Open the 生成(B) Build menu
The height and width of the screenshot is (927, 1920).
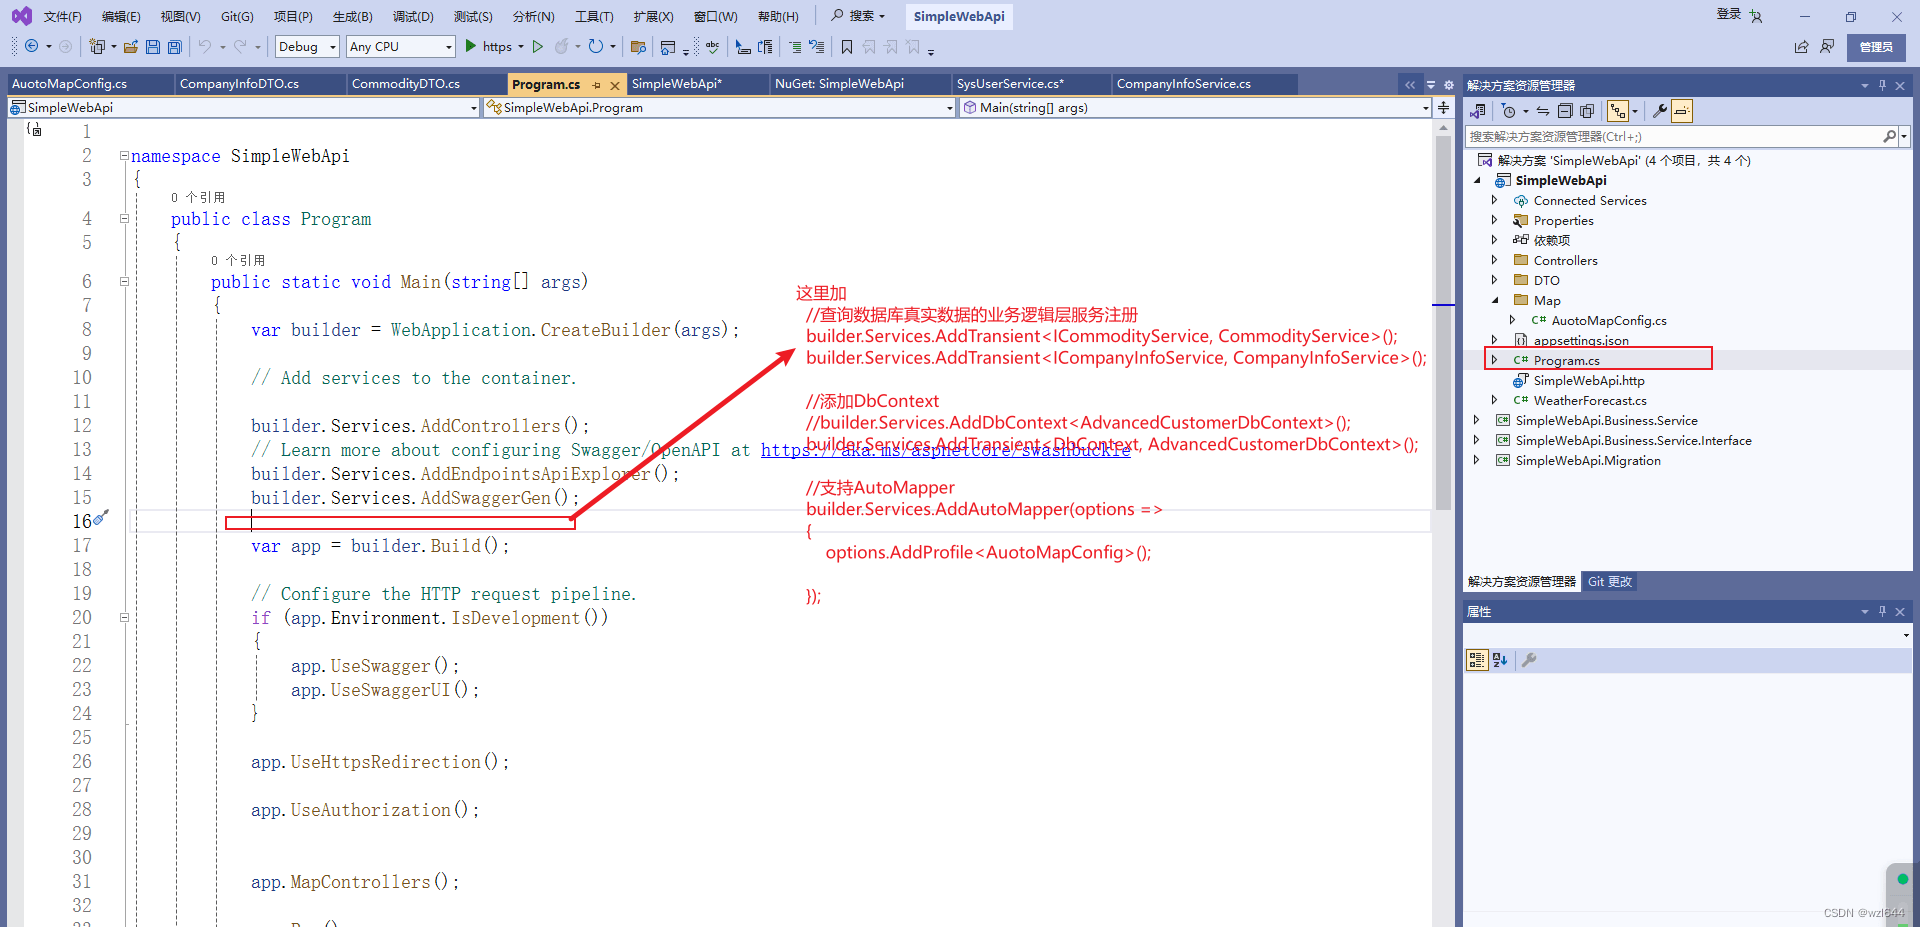tap(352, 16)
